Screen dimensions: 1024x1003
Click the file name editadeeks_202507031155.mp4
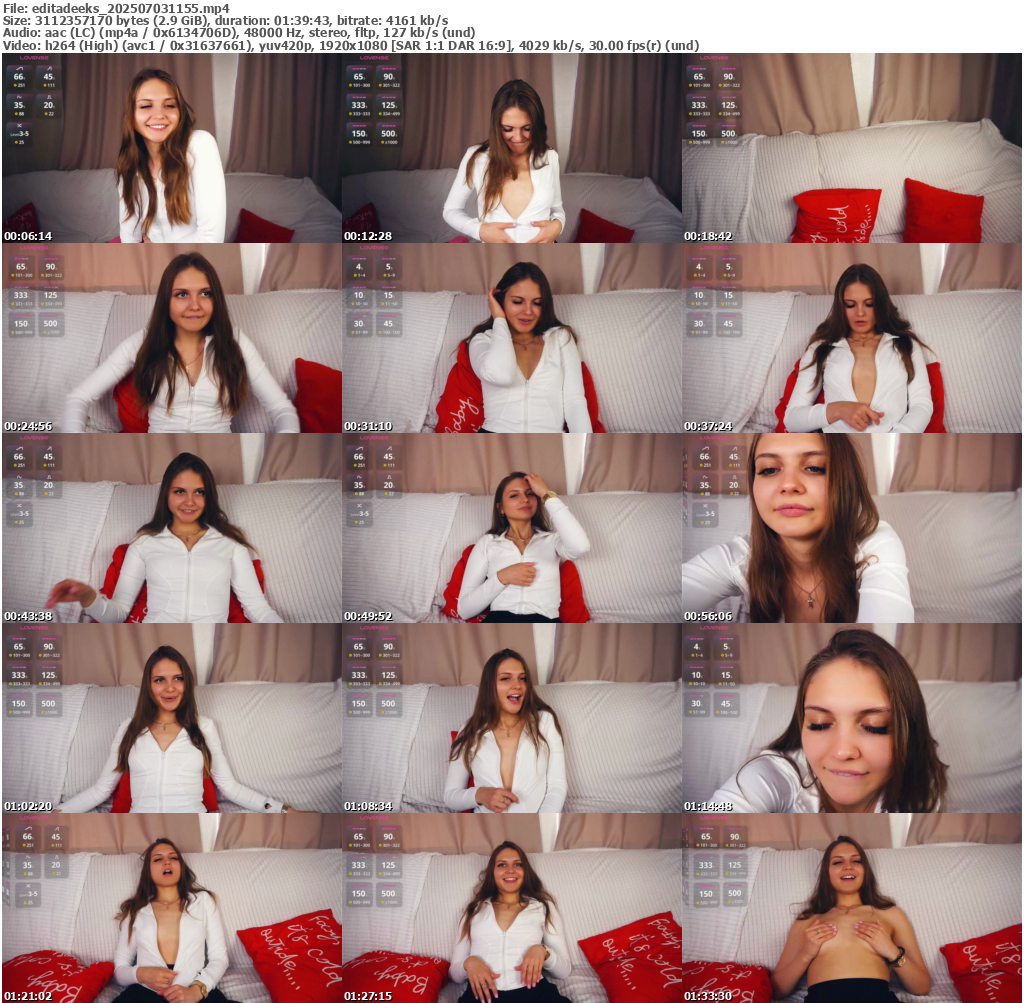[131, 8]
